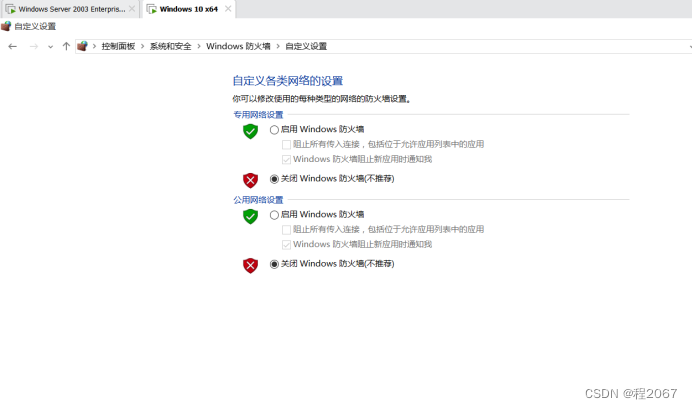Check block all incoming connections under 公用网络设置
692x409 pixels.
coord(286,230)
